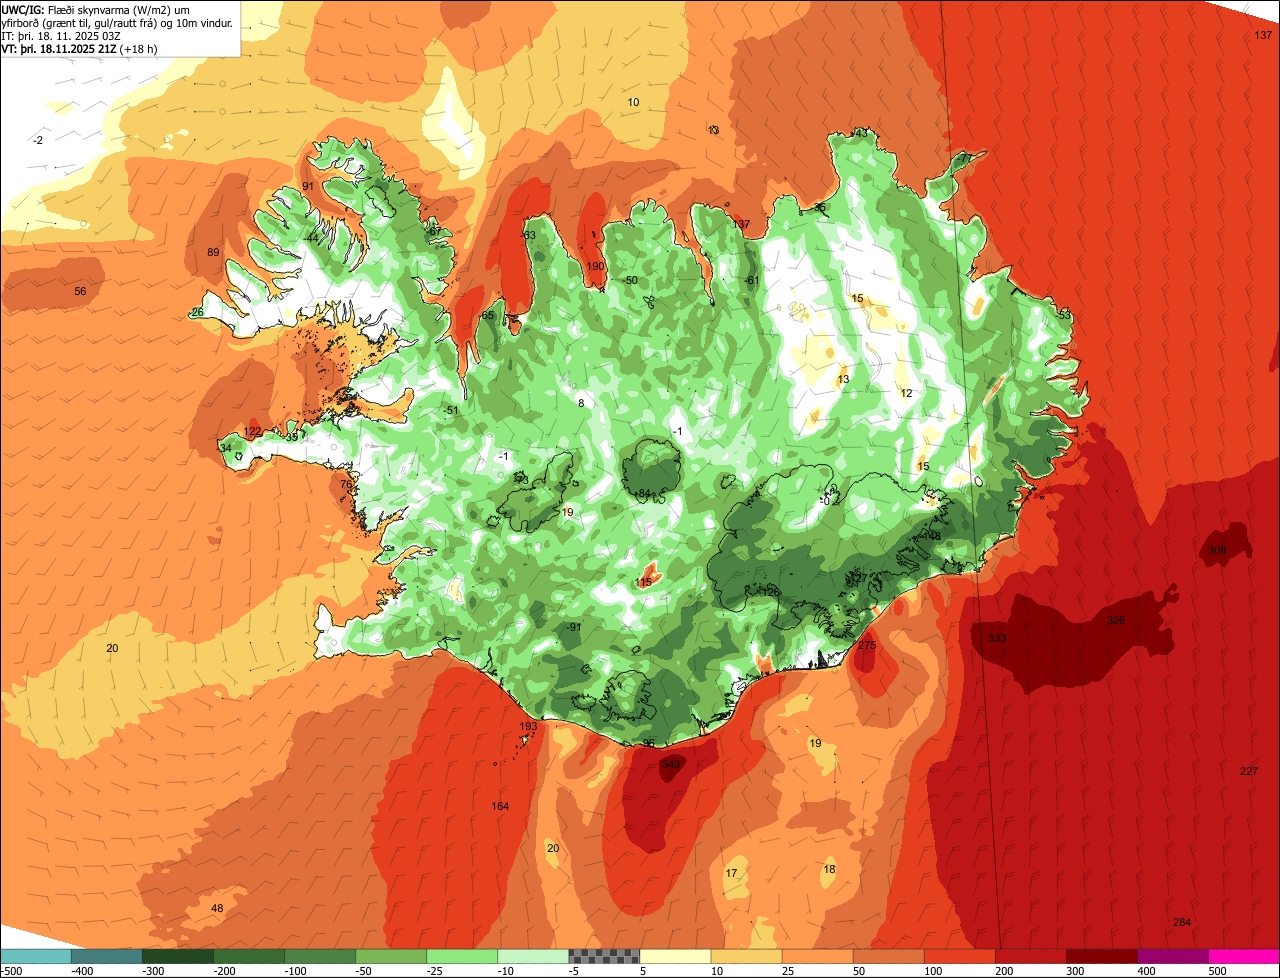Click the 17 value over the sea
This screenshot has height=978, width=1280.
[731, 873]
